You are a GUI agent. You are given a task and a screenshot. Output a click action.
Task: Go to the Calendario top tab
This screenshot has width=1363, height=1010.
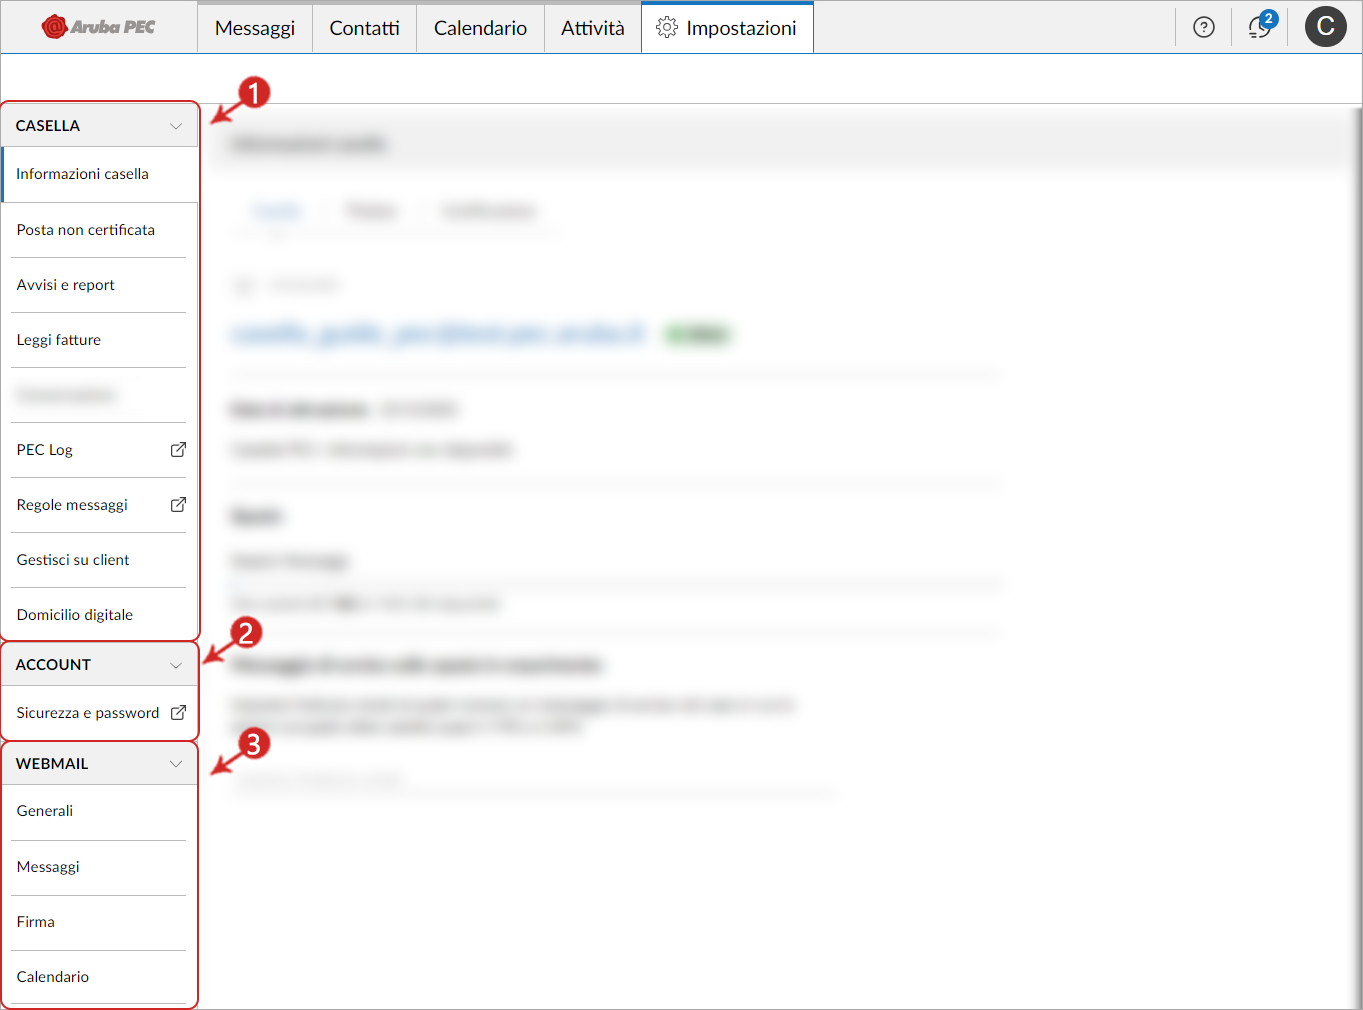[480, 28]
